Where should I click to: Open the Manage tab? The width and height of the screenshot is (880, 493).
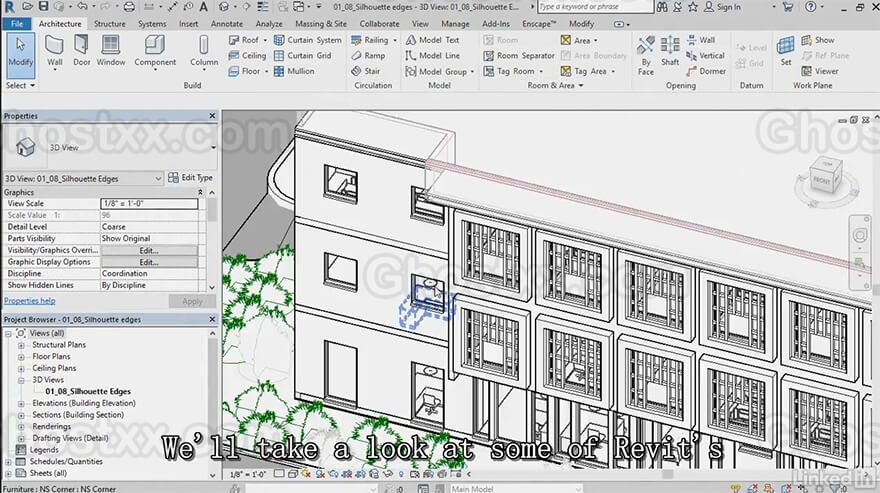click(x=455, y=24)
